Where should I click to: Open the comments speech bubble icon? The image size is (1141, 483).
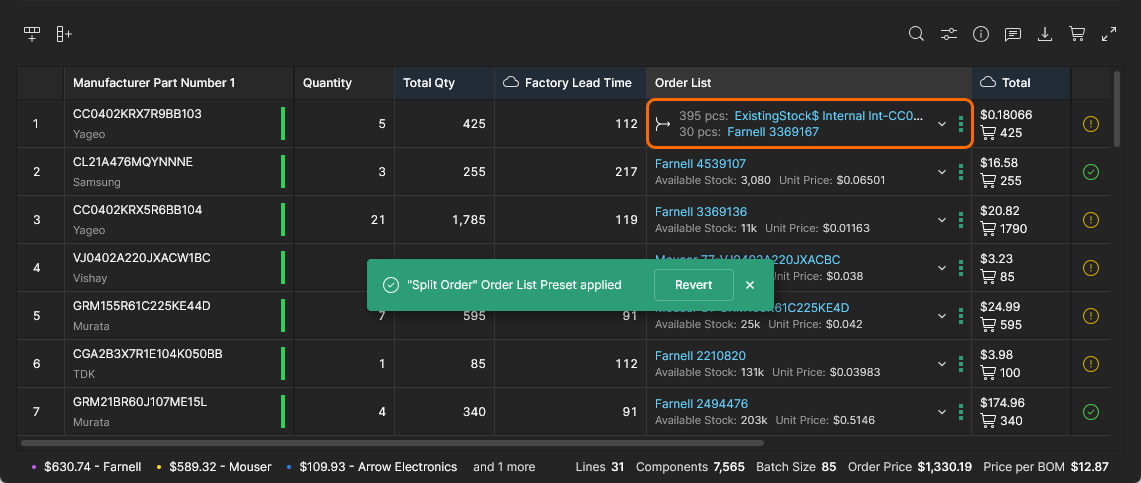pos(1013,34)
